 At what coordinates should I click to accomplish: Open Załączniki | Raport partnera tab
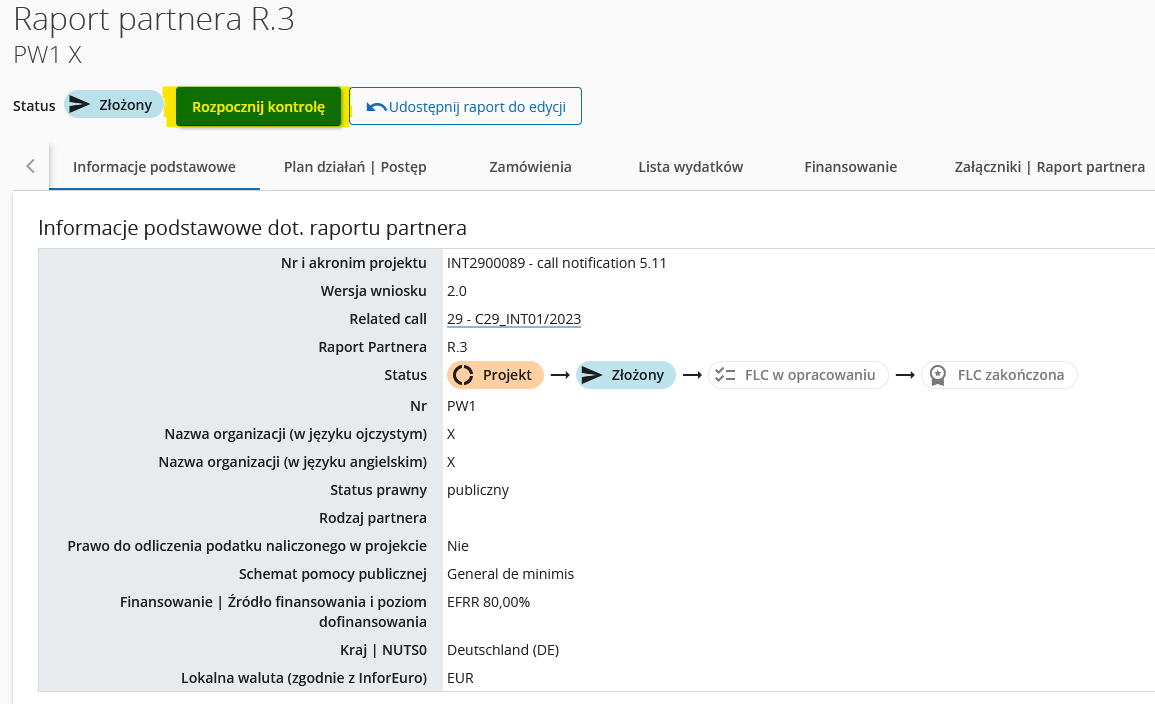point(1049,167)
